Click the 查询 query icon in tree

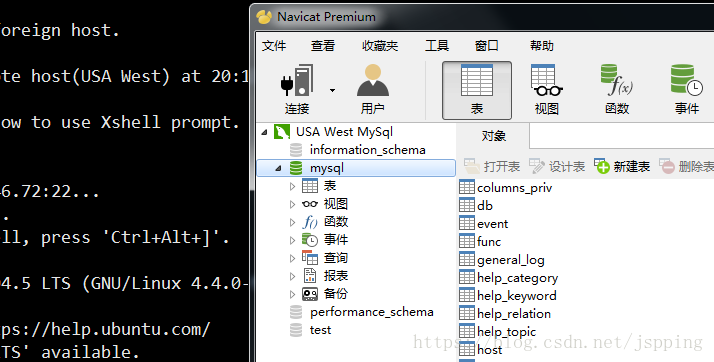click(x=310, y=258)
